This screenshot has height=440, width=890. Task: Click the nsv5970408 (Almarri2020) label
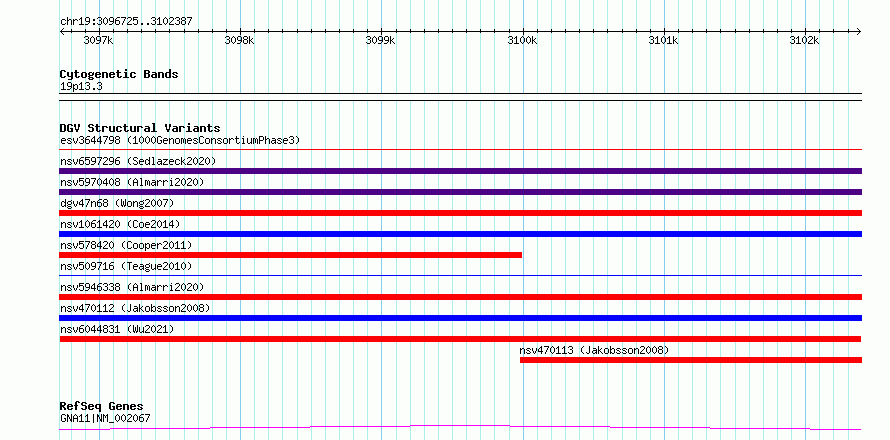coord(132,182)
